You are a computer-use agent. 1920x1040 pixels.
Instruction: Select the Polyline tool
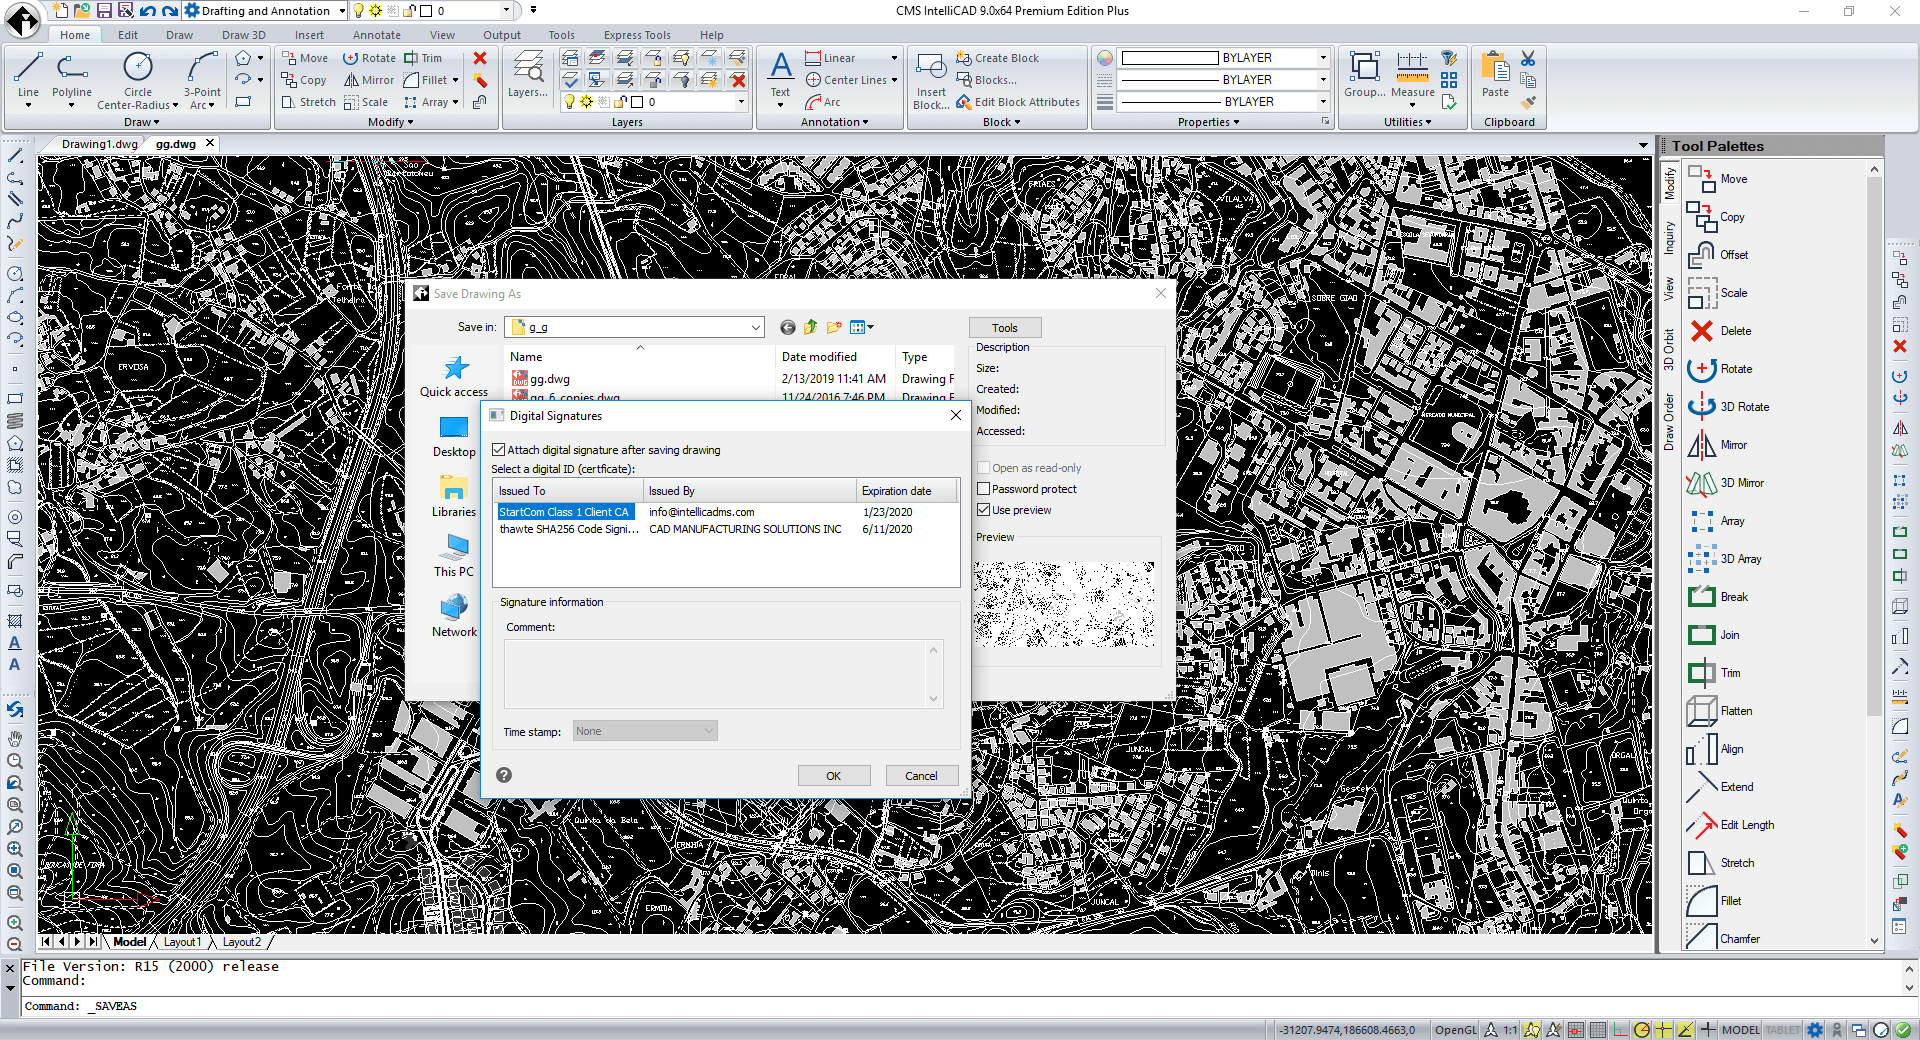pos(72,78)
